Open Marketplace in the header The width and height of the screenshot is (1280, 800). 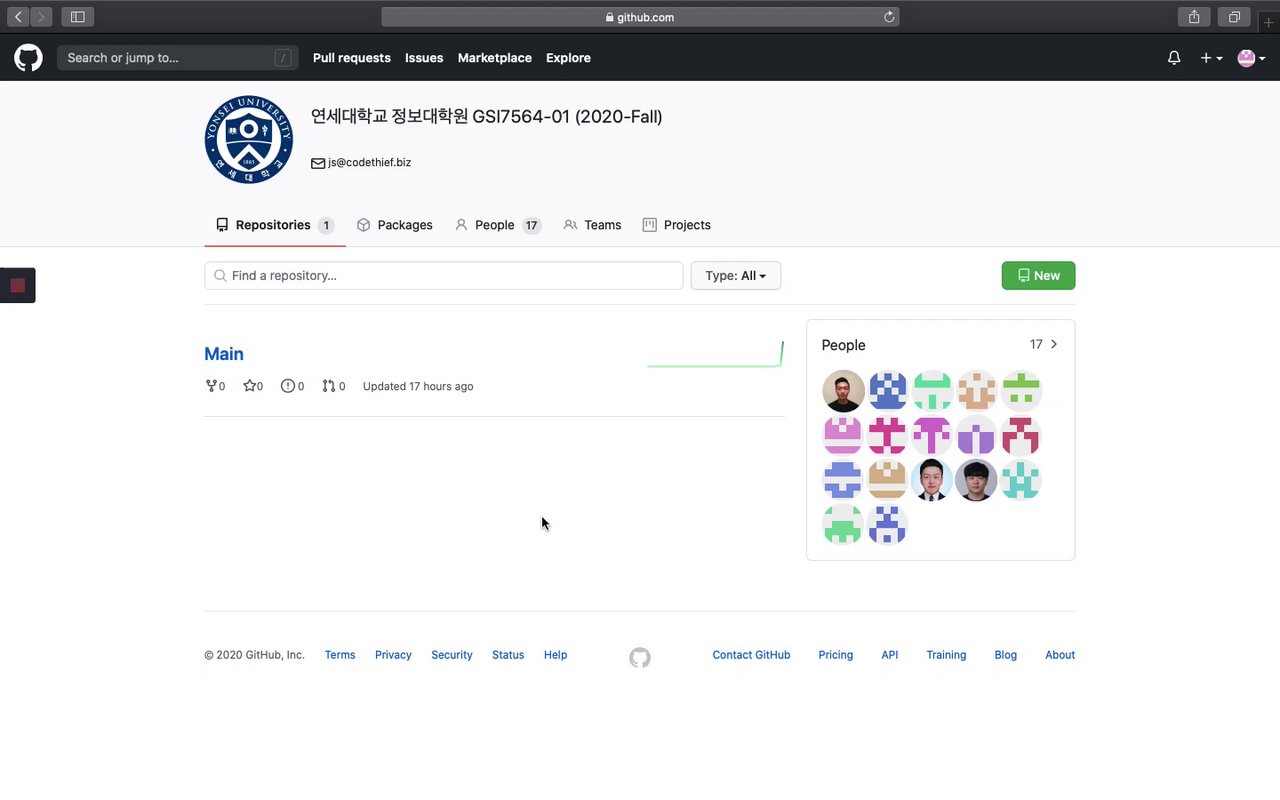(495, 58)
